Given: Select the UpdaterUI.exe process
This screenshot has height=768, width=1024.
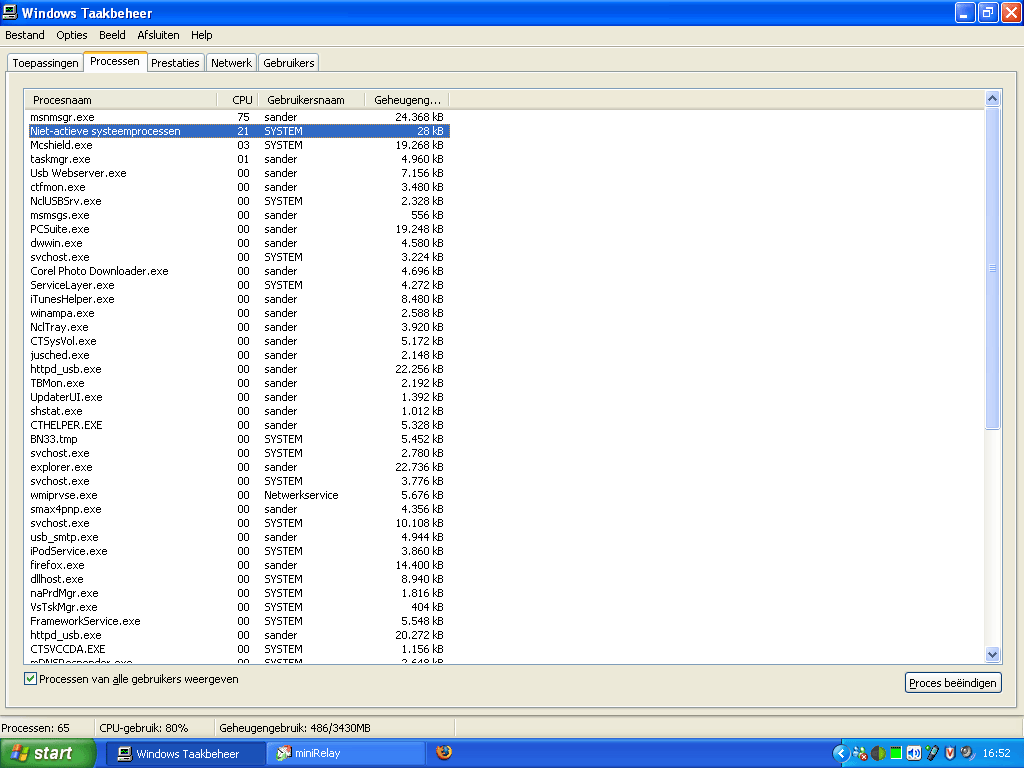Looking at the screenshot, I should 239,397.
